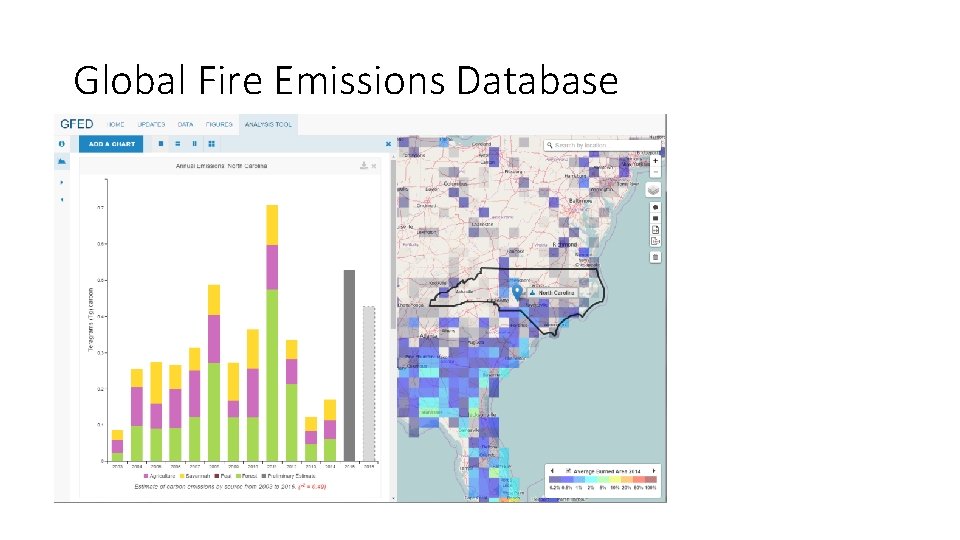Open the Data menu item

186,124
